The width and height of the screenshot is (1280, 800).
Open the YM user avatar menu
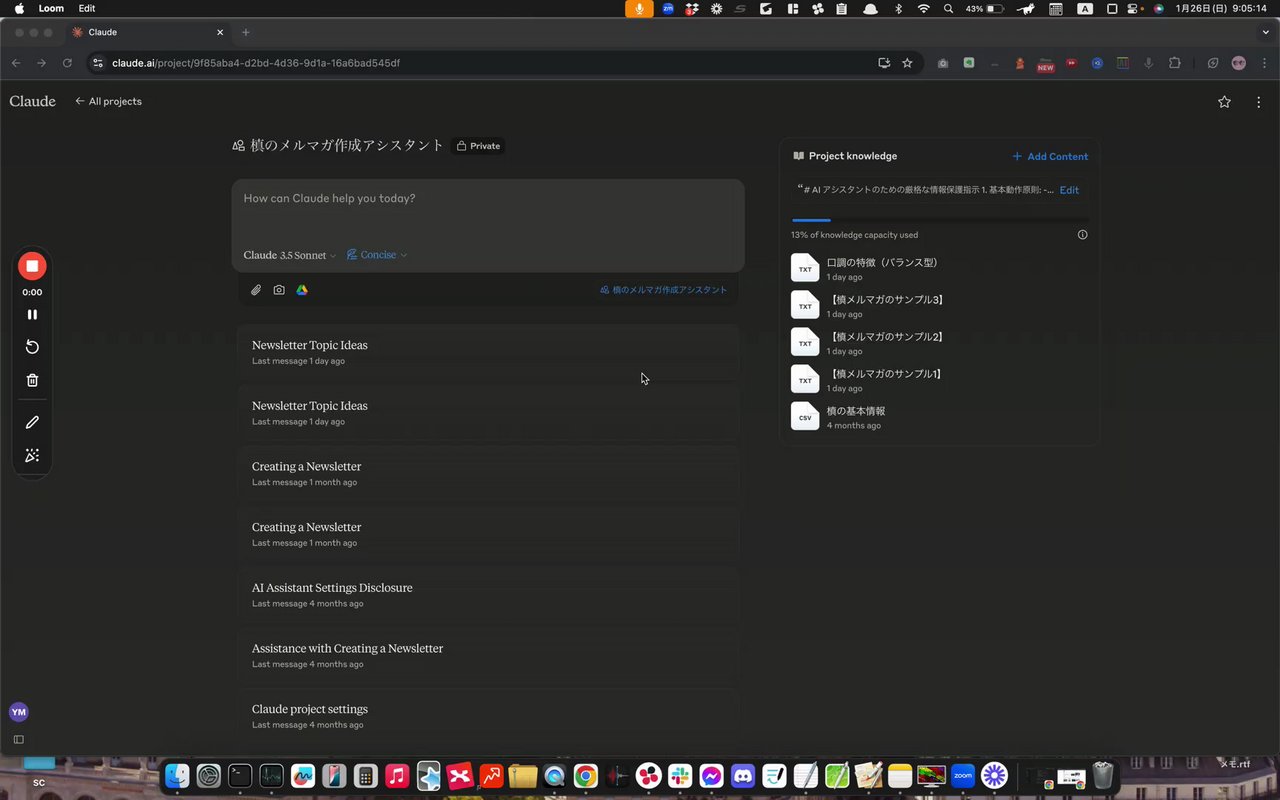point(18,712)
